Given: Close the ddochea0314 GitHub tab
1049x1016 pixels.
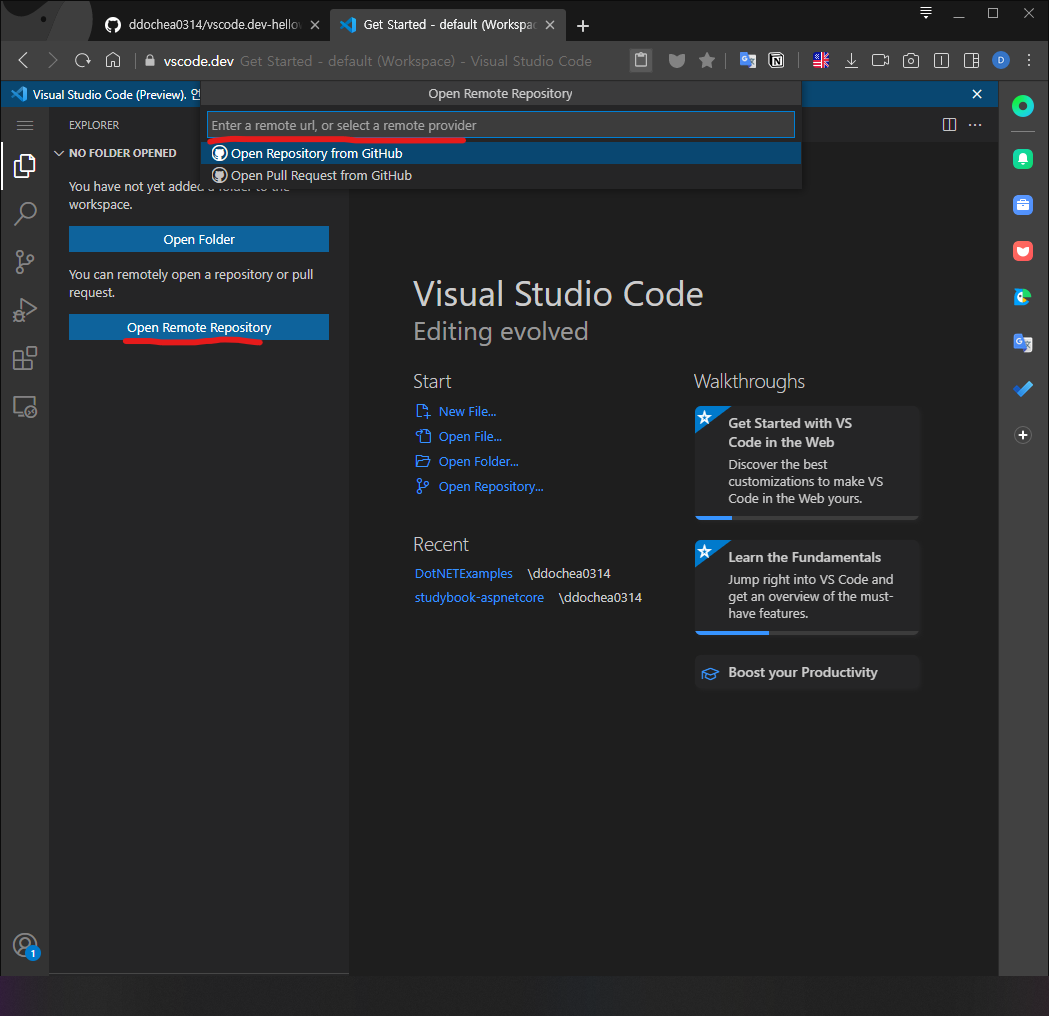Looking at the screenshot, I should click(x=314, y=25).
